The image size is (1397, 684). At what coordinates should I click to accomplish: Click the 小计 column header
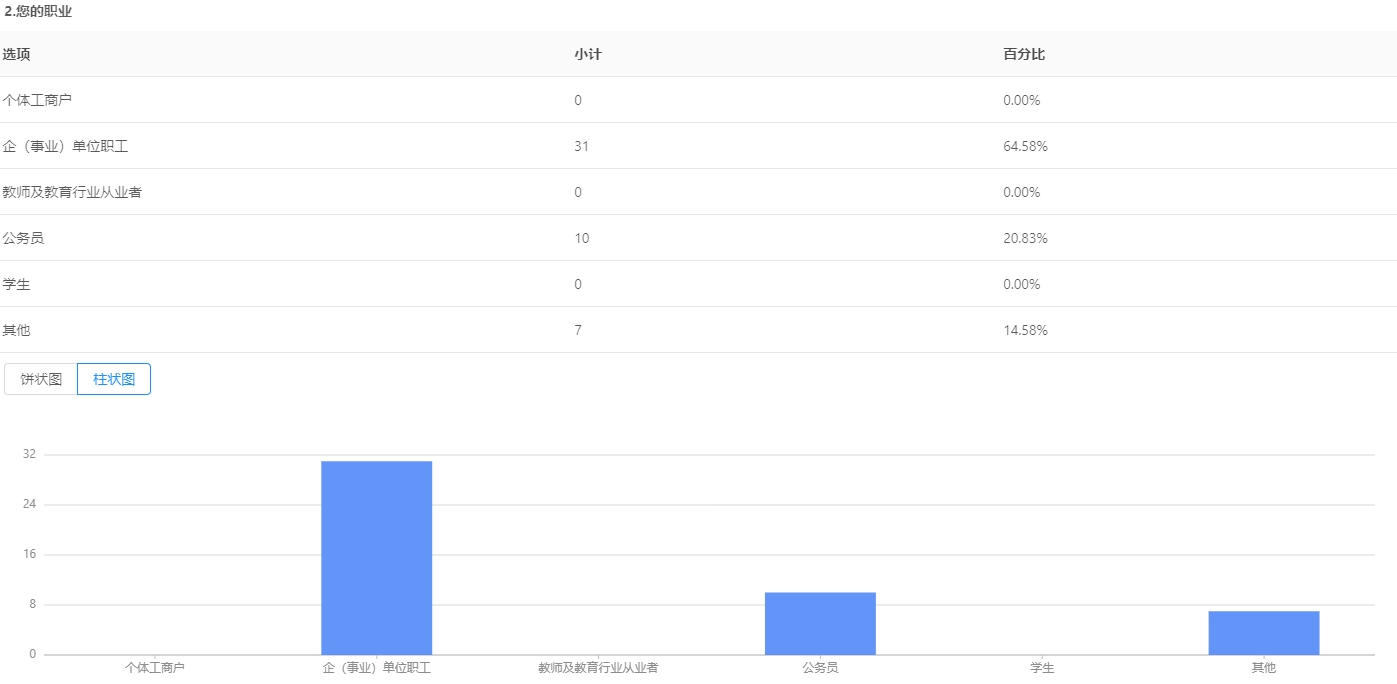(x=587, y=54)
